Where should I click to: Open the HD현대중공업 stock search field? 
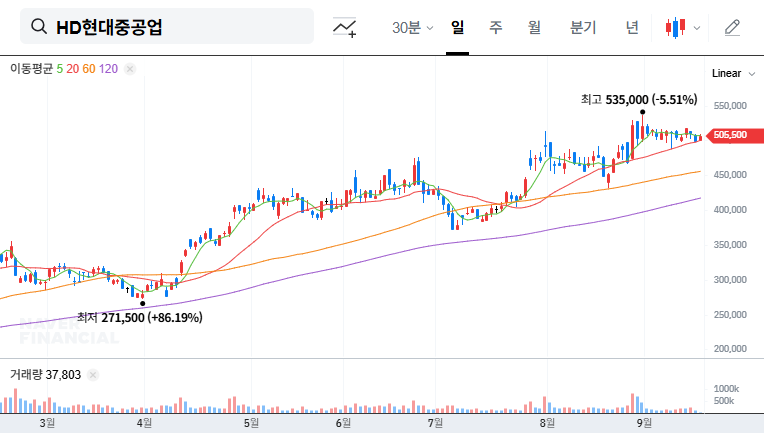[x=167, y=26]
